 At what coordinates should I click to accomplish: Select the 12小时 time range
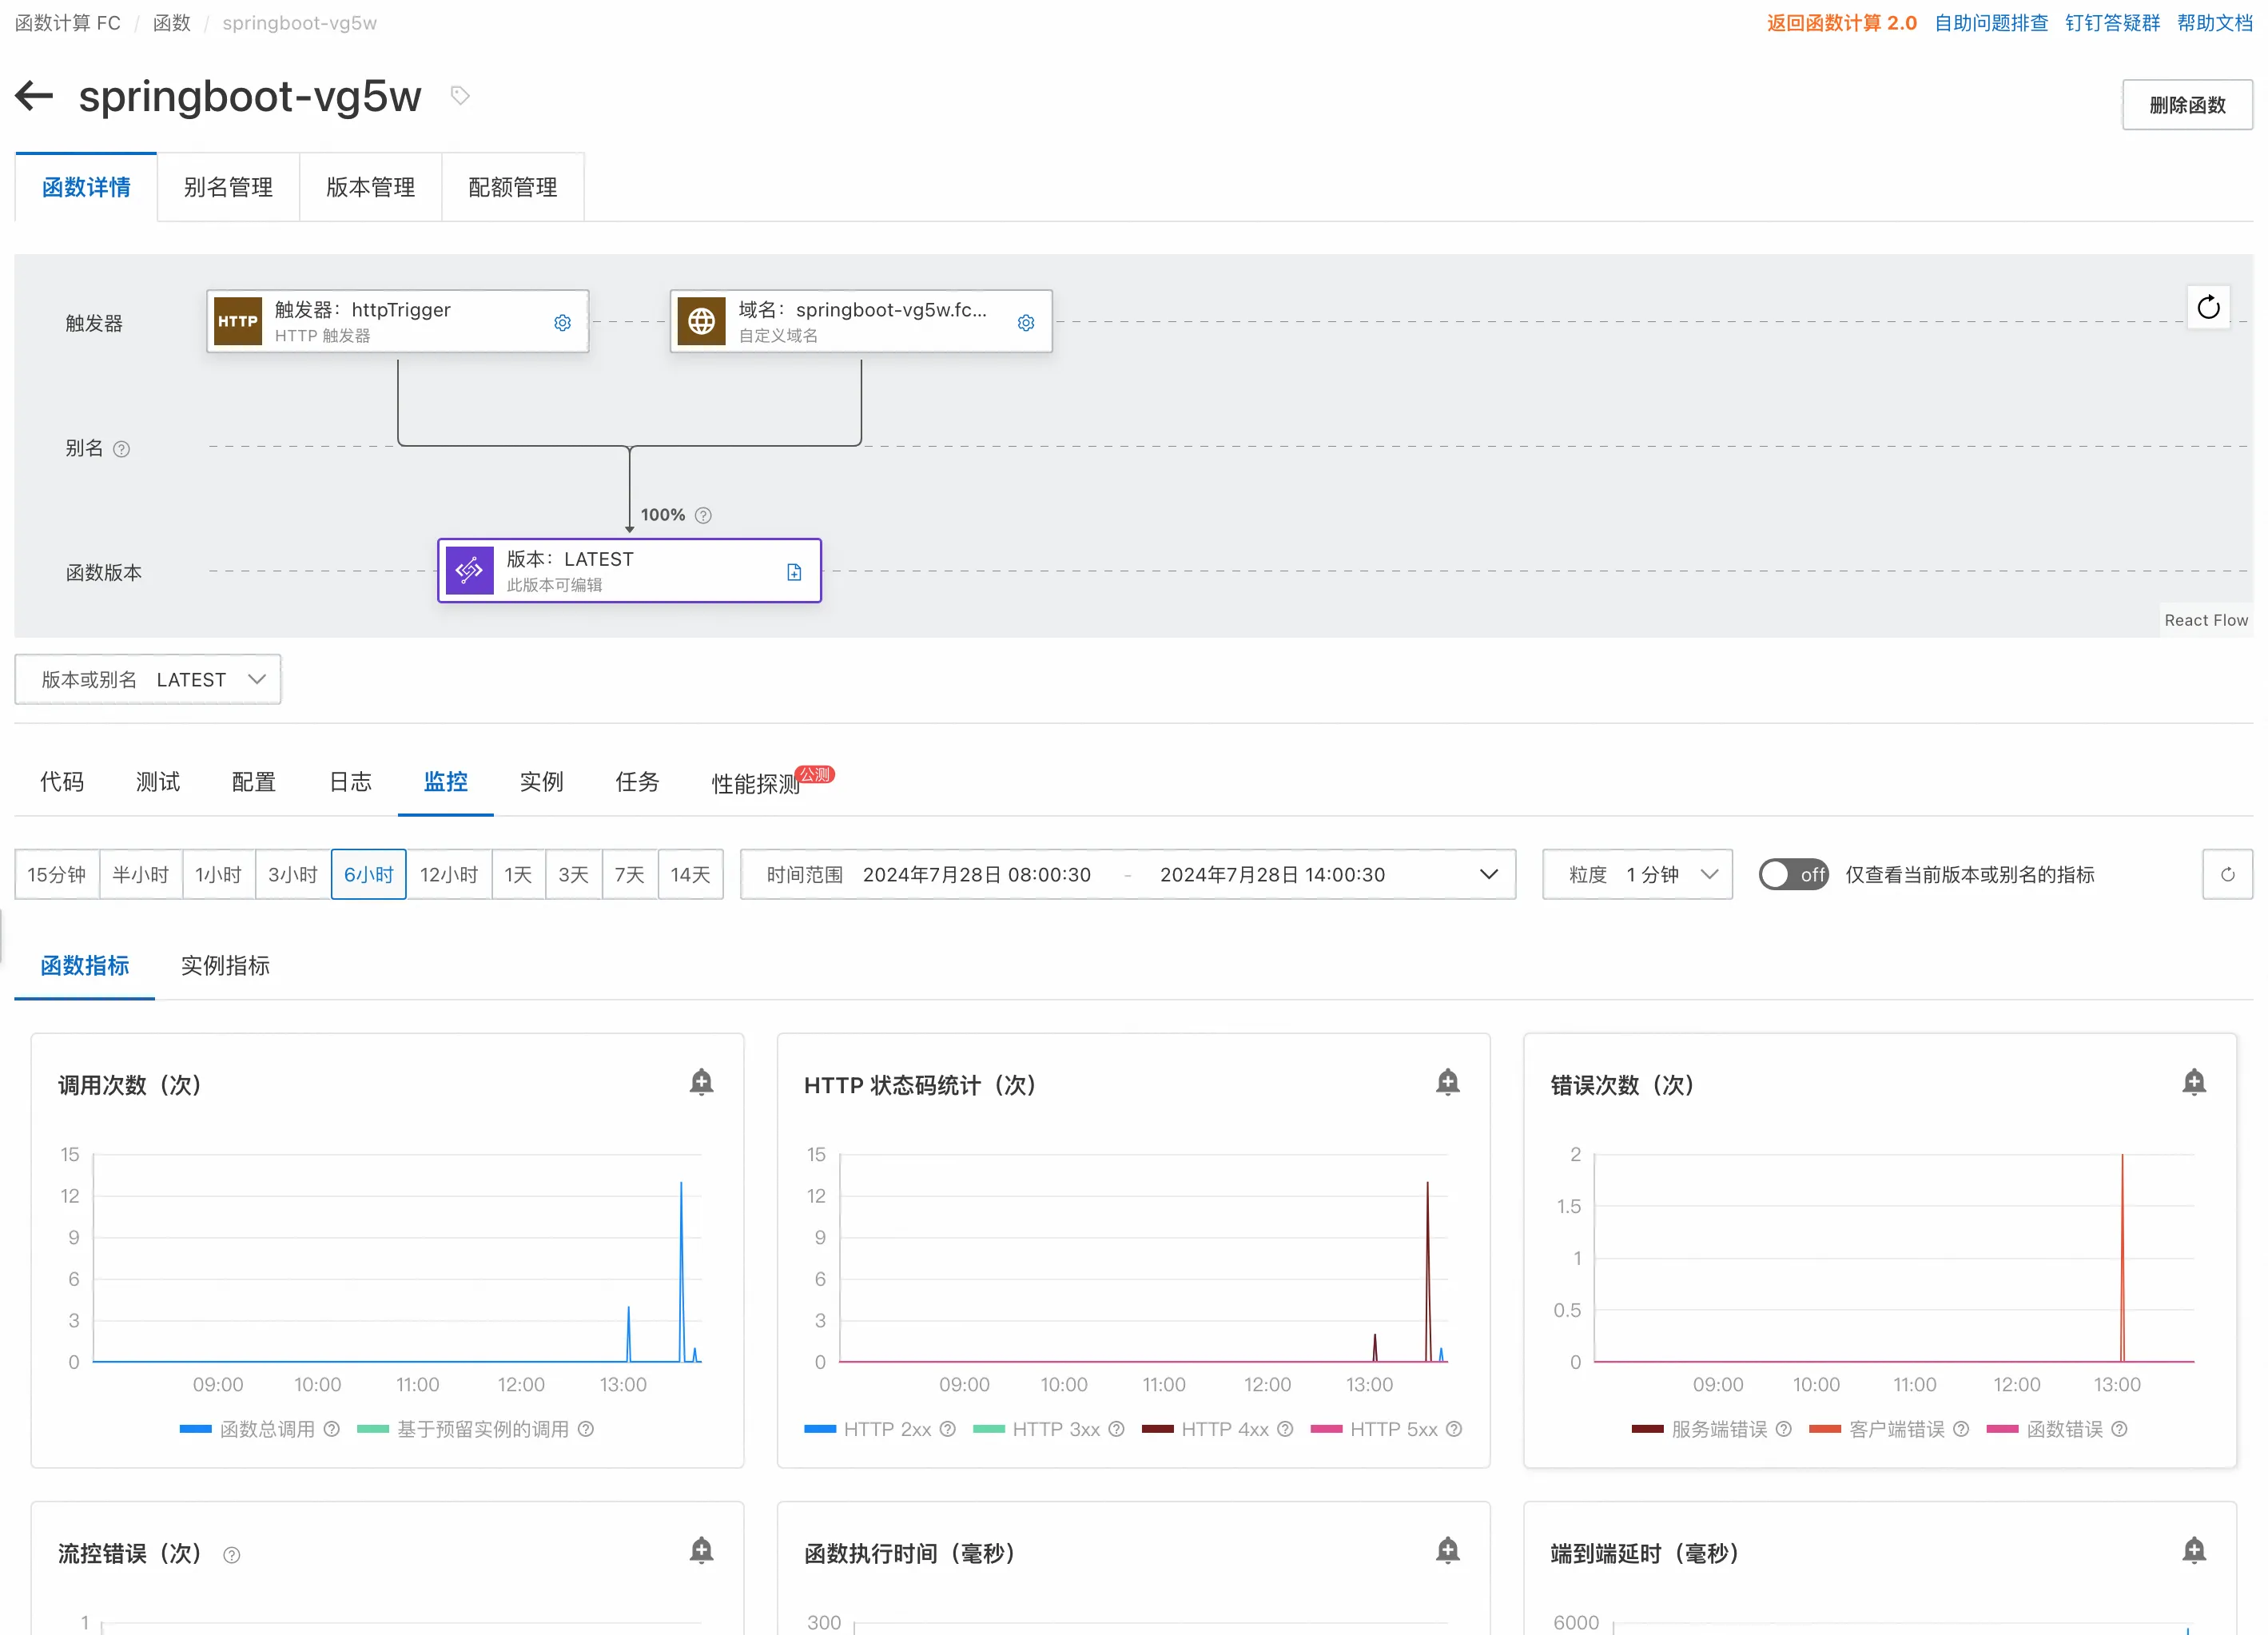pos(449,874)
